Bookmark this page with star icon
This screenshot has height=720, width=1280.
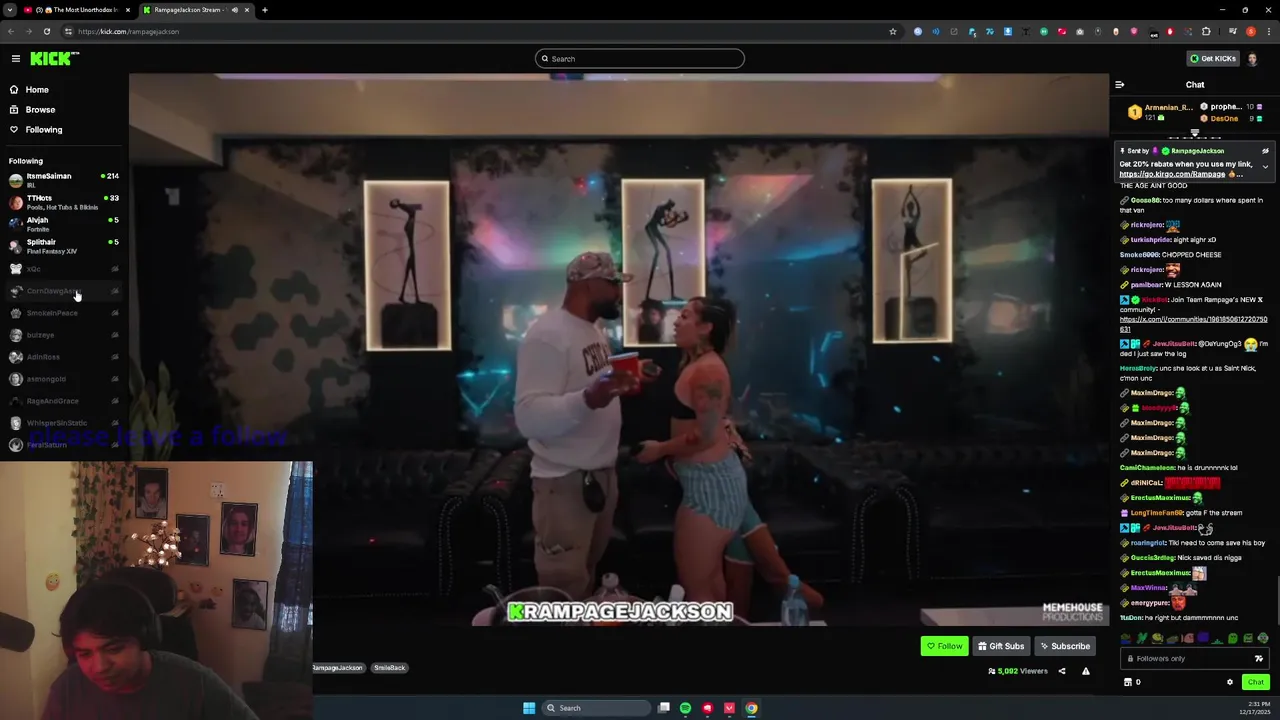tap(893, 32)
